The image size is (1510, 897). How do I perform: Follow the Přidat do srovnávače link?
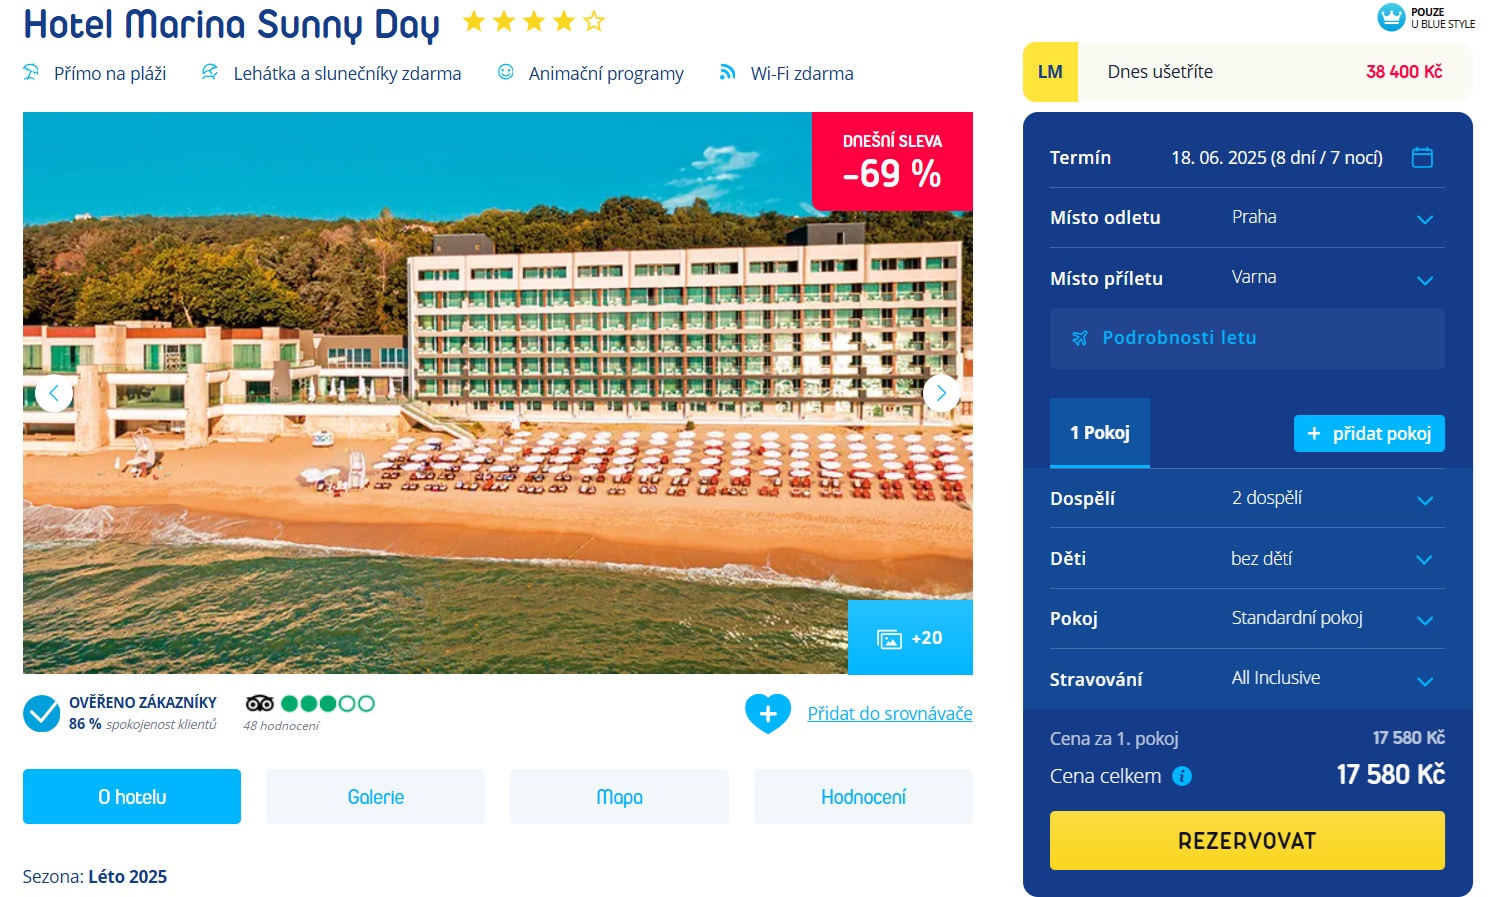889,713
